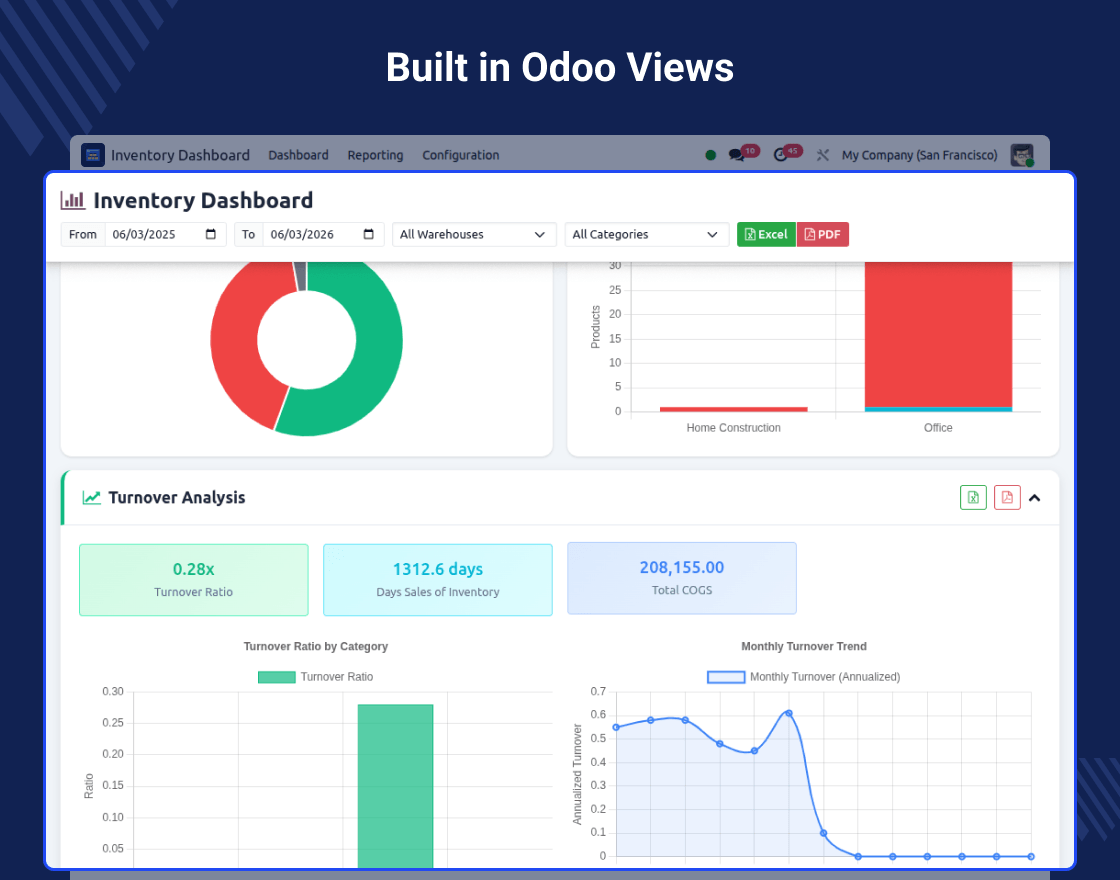Open the Reporting menu

(x=376, y=155)
